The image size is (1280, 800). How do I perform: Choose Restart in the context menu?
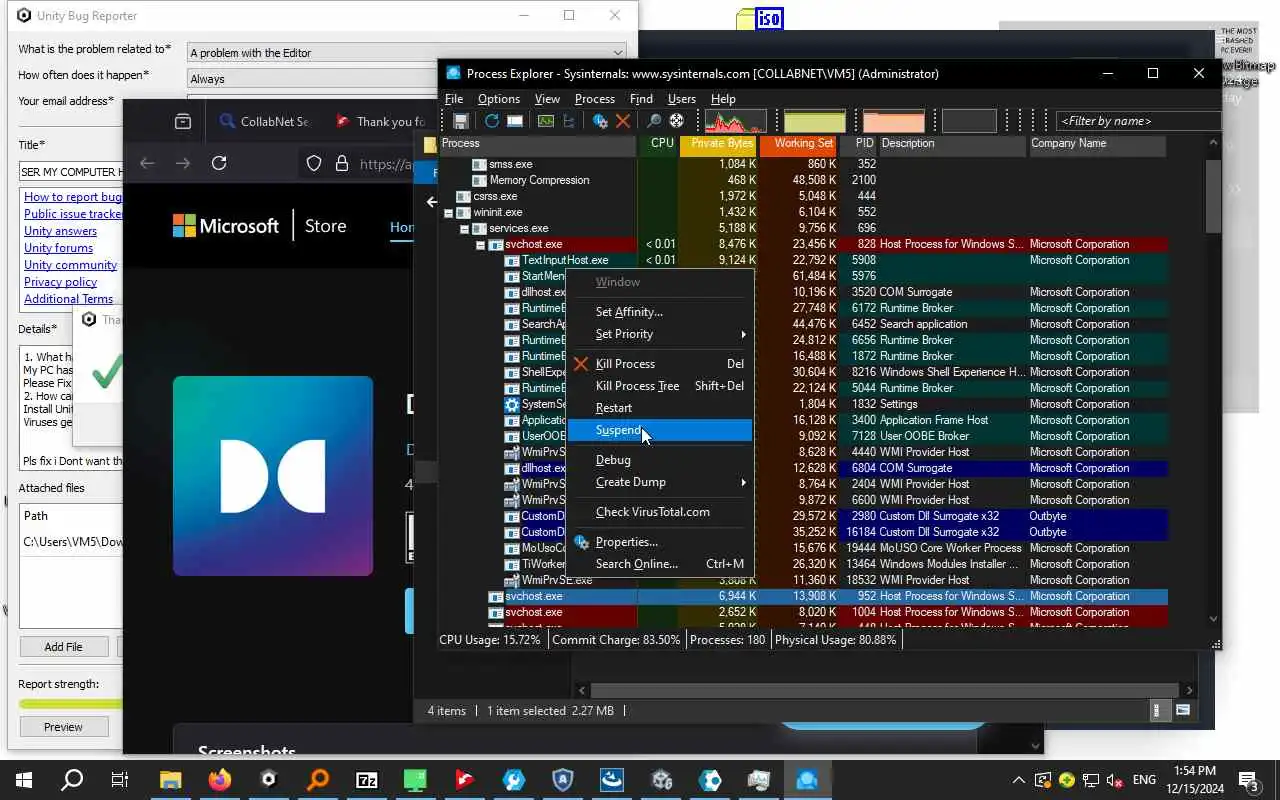659,408
